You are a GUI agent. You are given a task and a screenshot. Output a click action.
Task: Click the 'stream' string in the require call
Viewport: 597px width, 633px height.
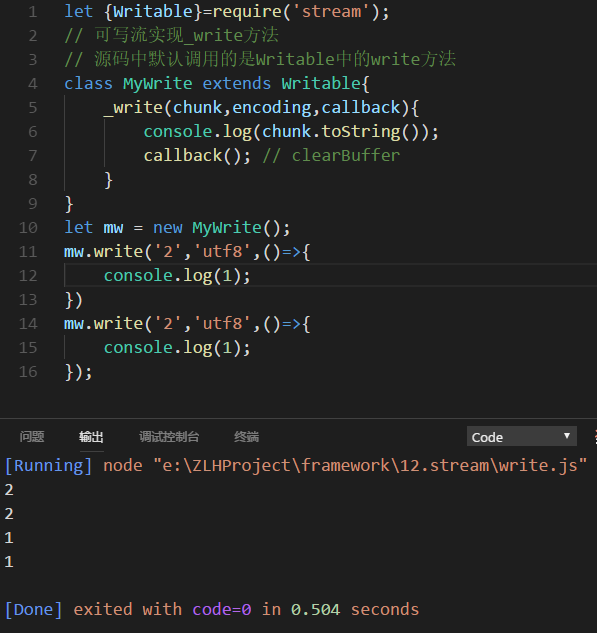(x=331, y=12)
